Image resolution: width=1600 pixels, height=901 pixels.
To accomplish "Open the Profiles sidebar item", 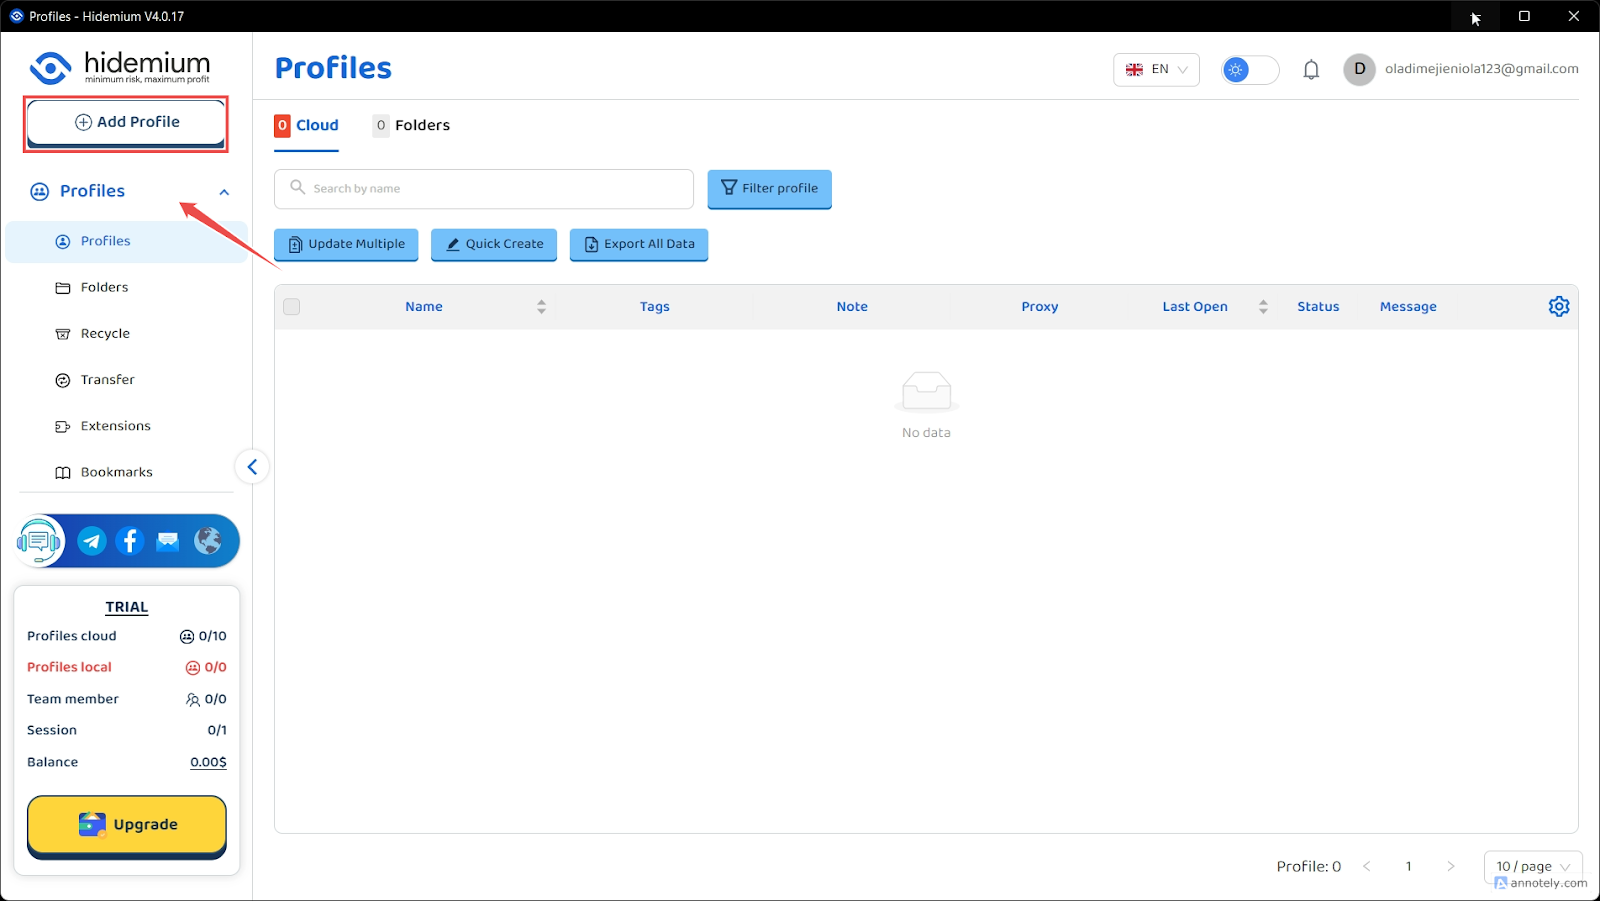I will (x=126, y=241).
